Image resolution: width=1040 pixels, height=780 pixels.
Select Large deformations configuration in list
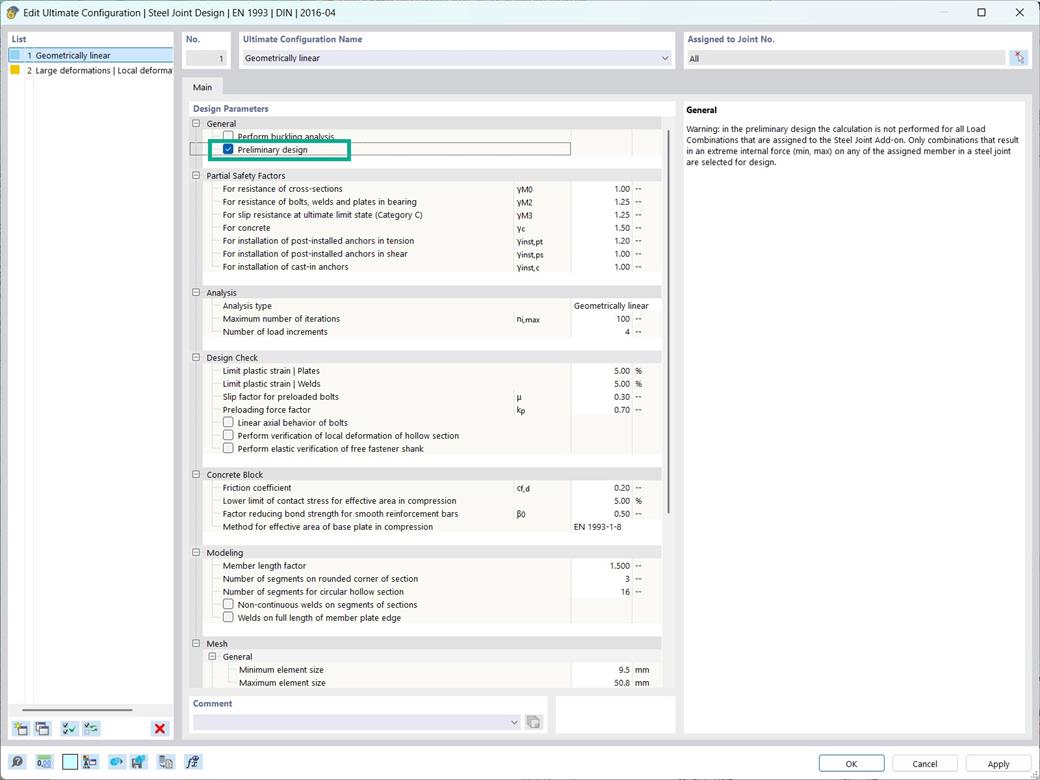tap(90, 70)
